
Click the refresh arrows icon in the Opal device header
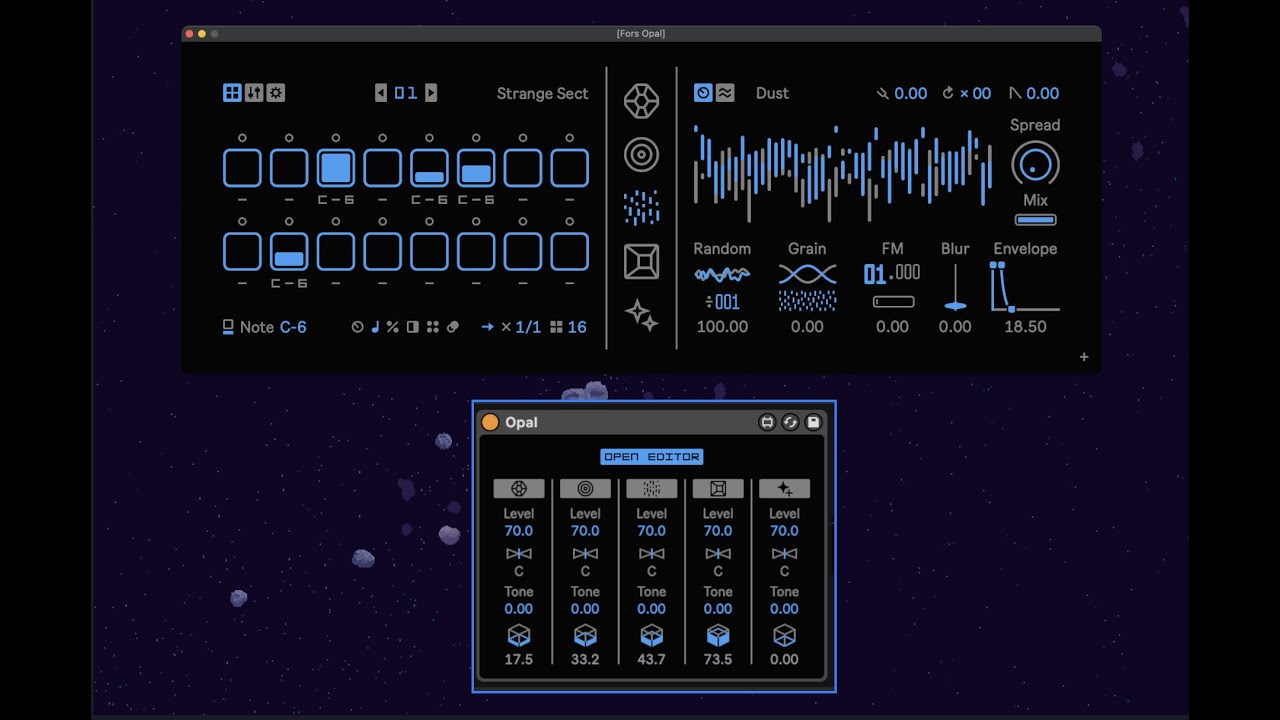click(x=790, y=422)
